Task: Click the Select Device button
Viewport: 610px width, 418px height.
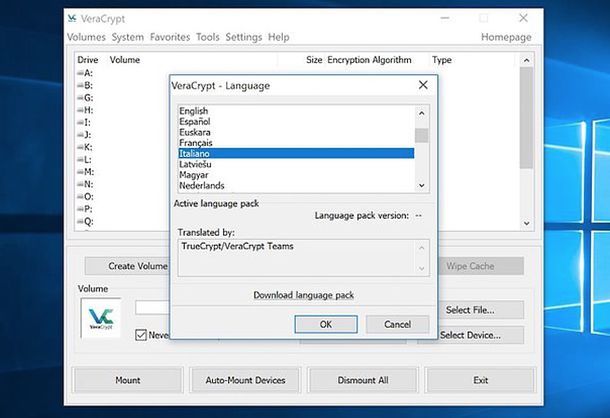Action: tap(481, 335)
